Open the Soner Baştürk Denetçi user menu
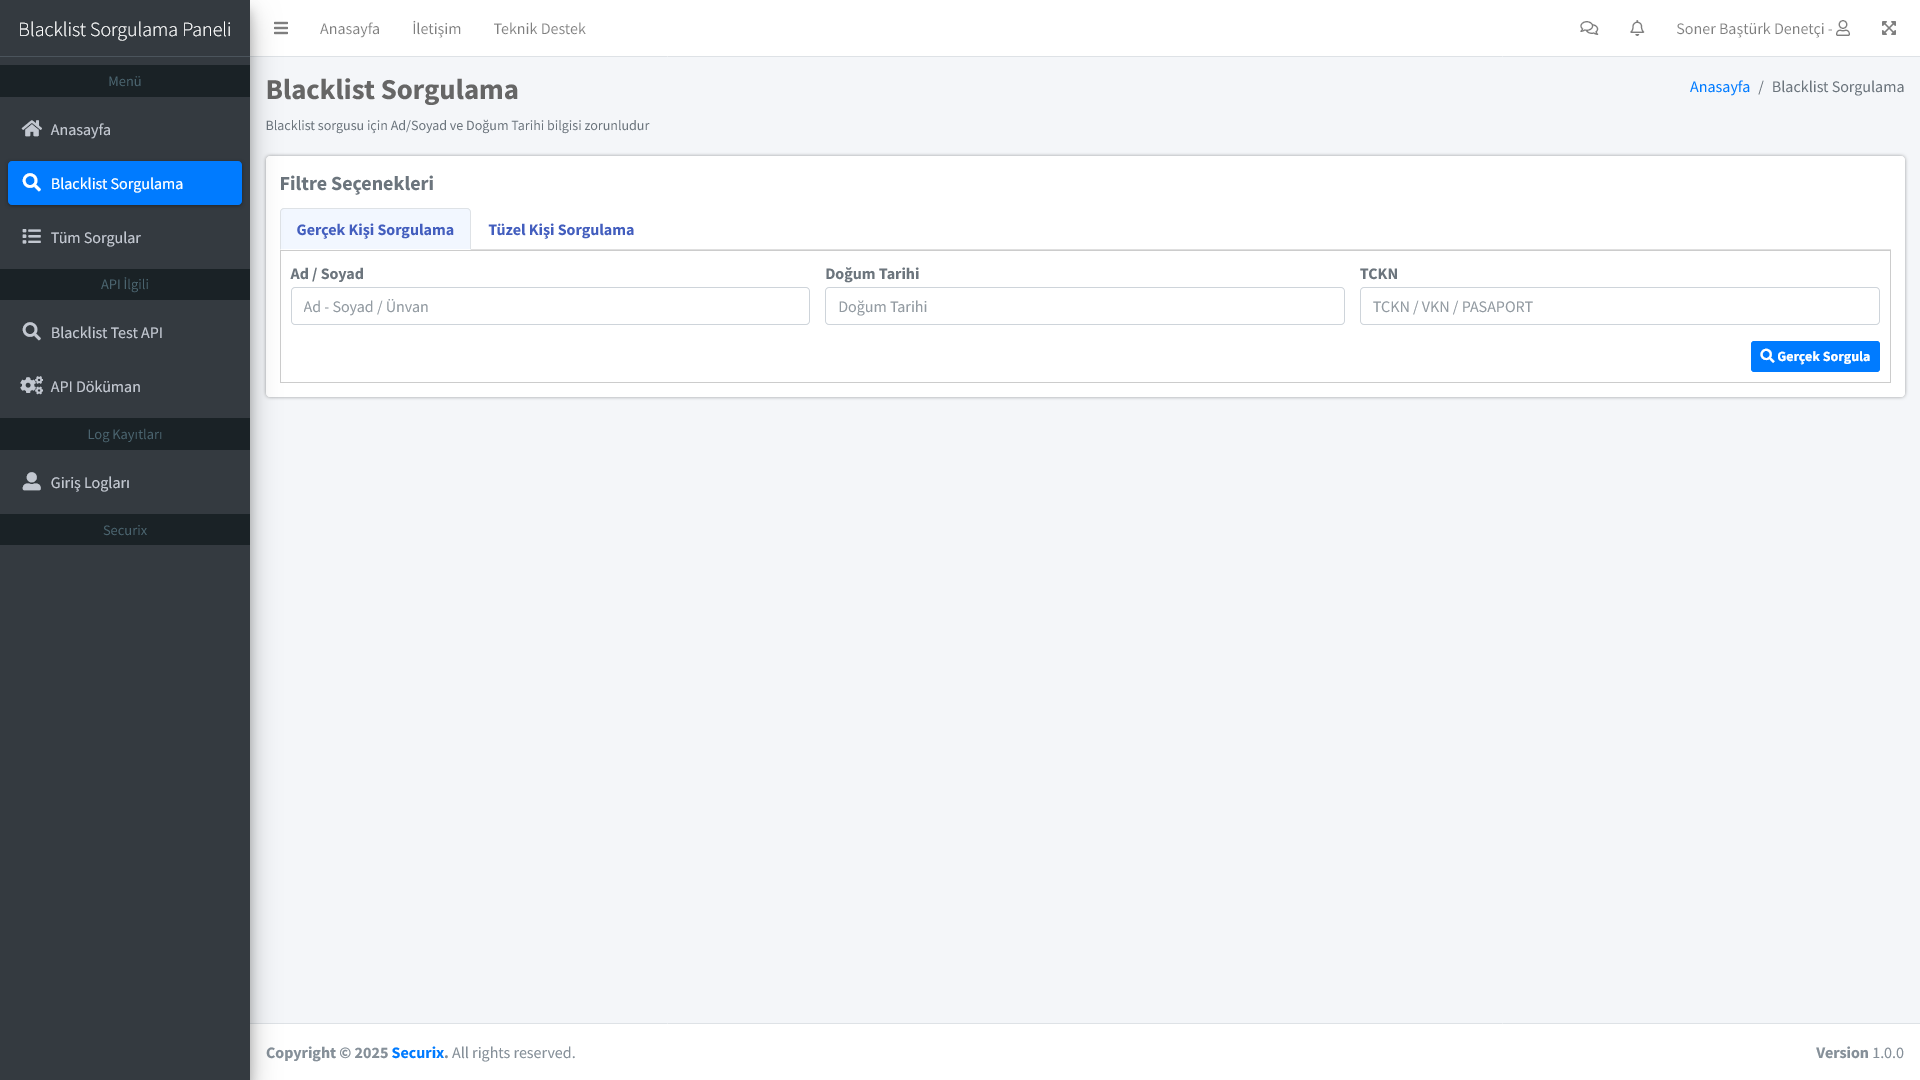This screenshot has height=1080, width=1920. point(1763,28)
